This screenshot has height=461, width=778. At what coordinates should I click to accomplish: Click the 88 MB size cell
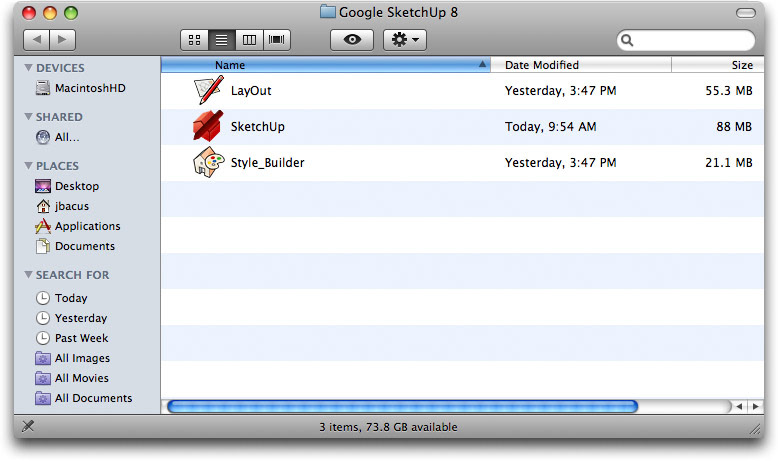pyautogui.click(x=734, y=127)
